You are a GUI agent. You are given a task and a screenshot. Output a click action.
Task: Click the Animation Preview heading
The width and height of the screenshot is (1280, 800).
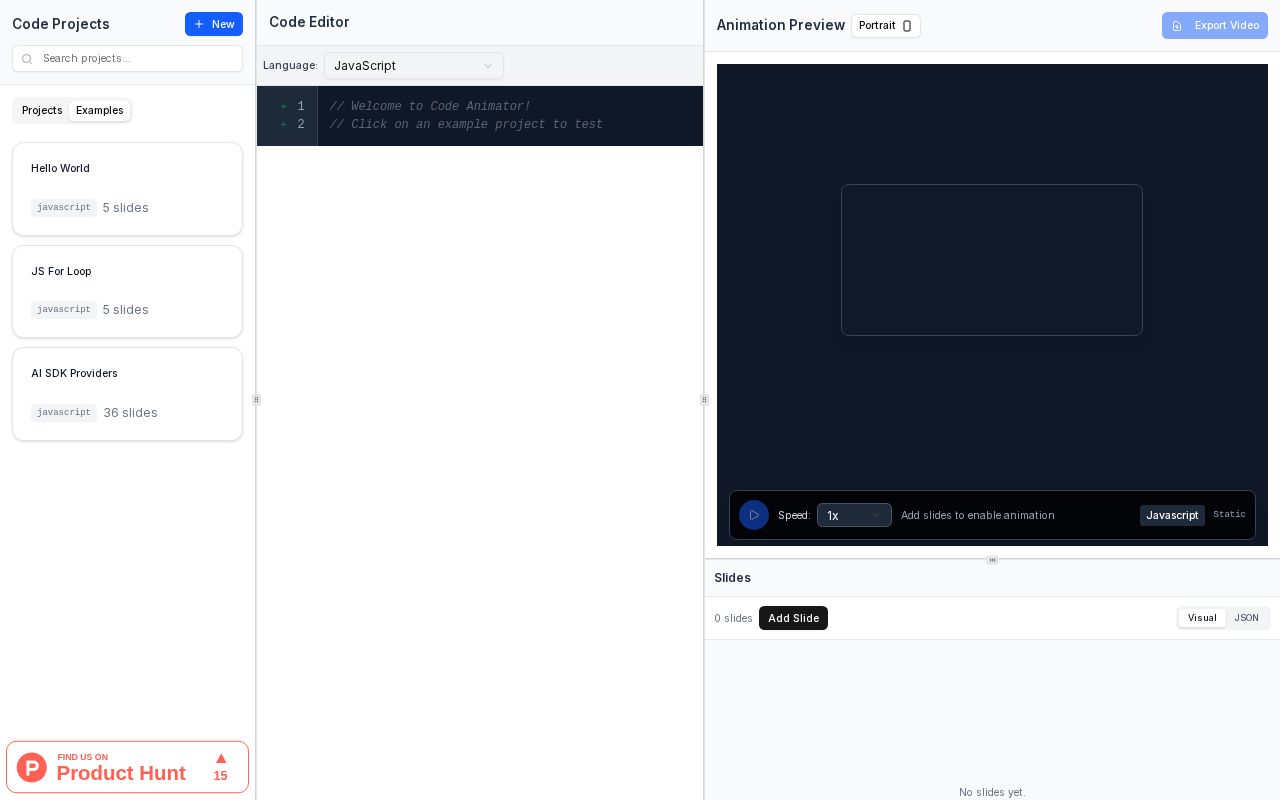tap(781, 25)
